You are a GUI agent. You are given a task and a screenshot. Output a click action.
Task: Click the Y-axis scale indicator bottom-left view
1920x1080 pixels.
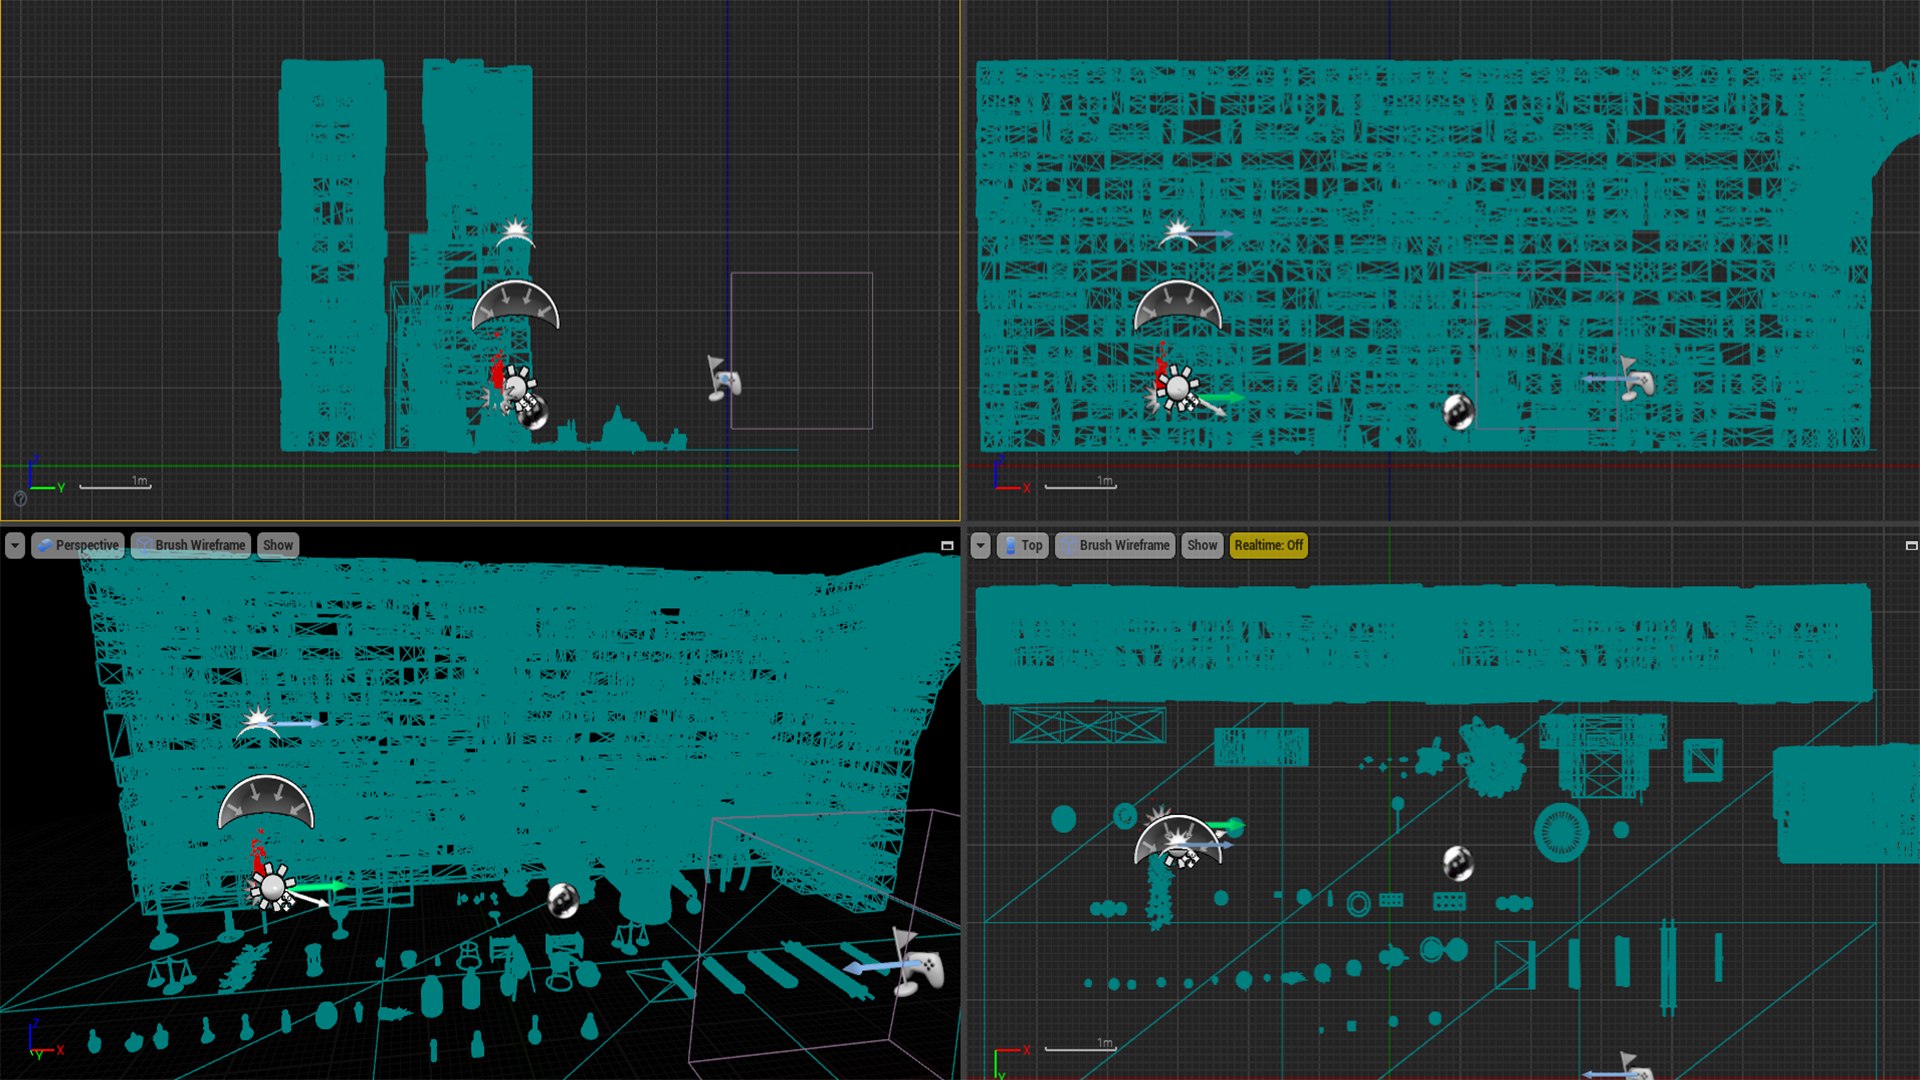click(32, 1050)
